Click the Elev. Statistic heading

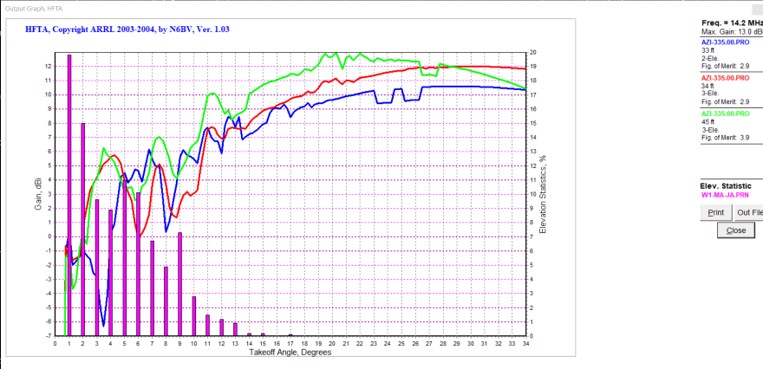click(x=726, y=186)
